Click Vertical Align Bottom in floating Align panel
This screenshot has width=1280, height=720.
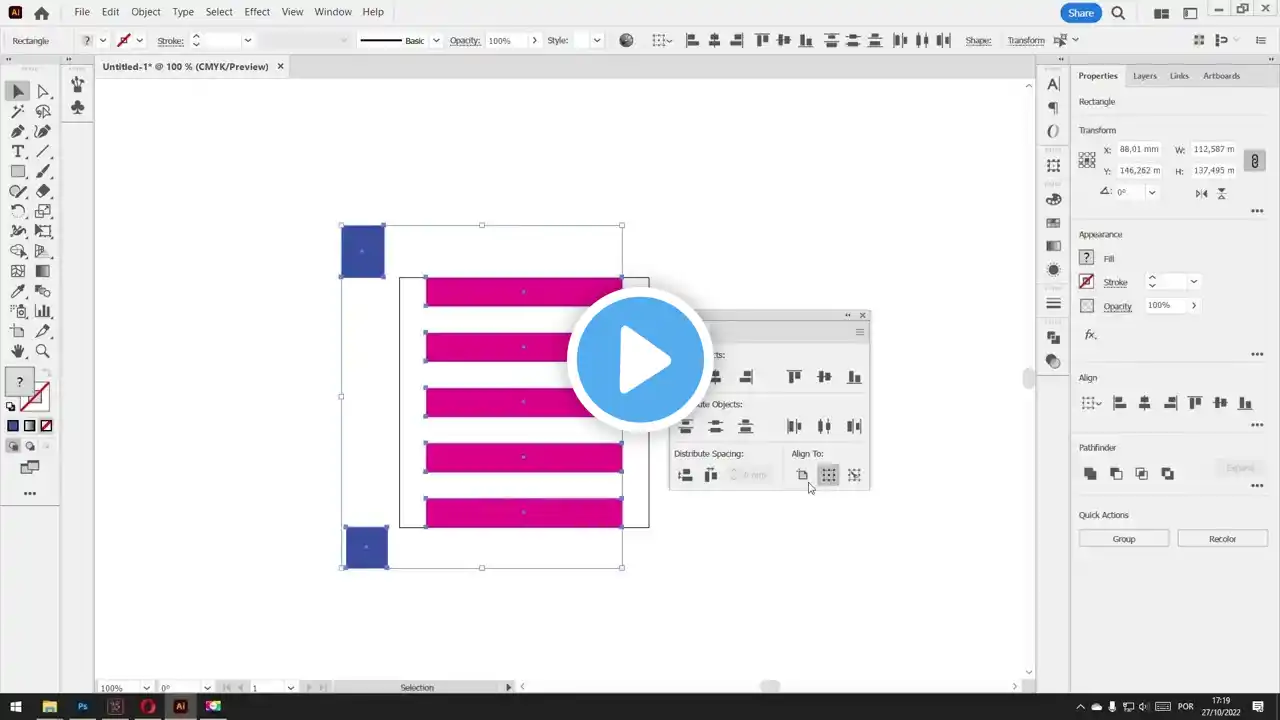click(854, 377)
